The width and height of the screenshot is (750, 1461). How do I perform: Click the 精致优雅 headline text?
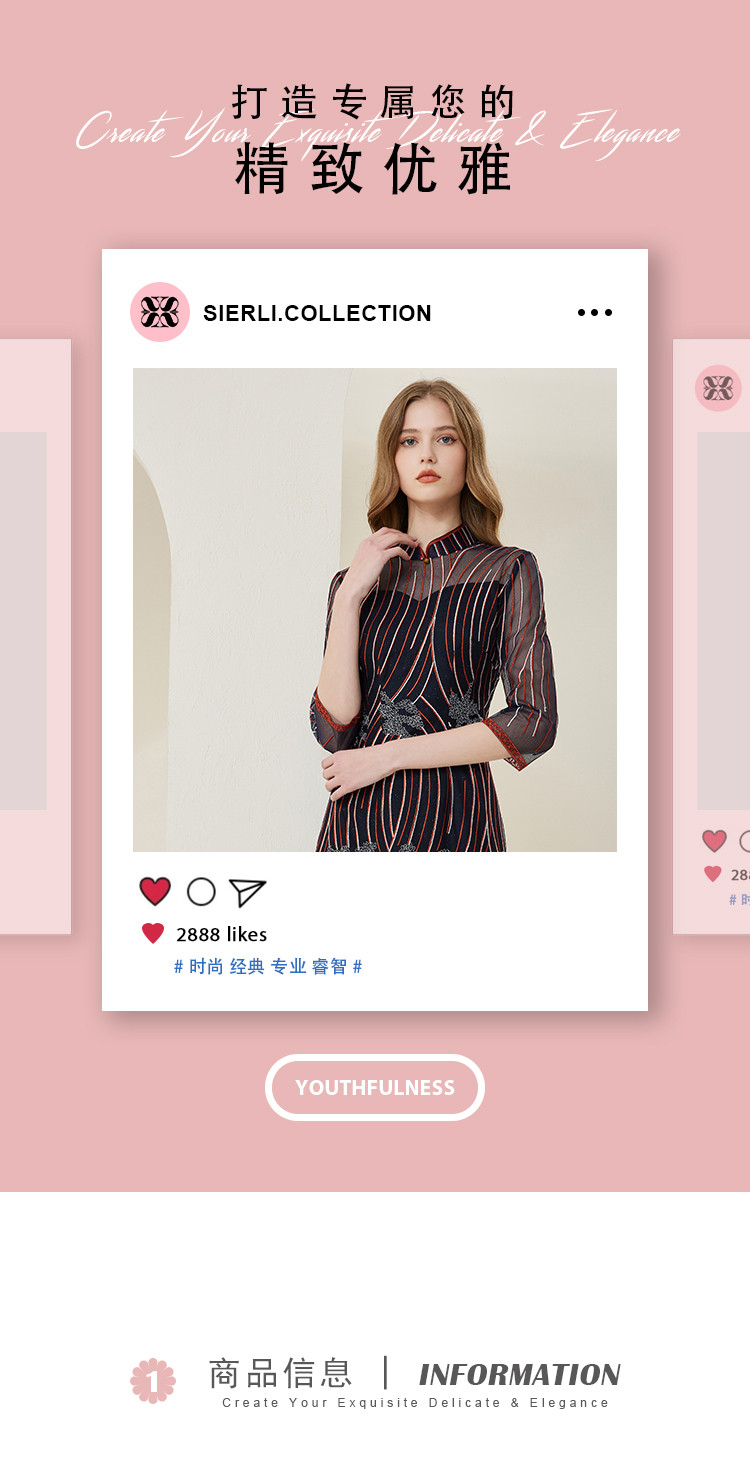[374, 169]
